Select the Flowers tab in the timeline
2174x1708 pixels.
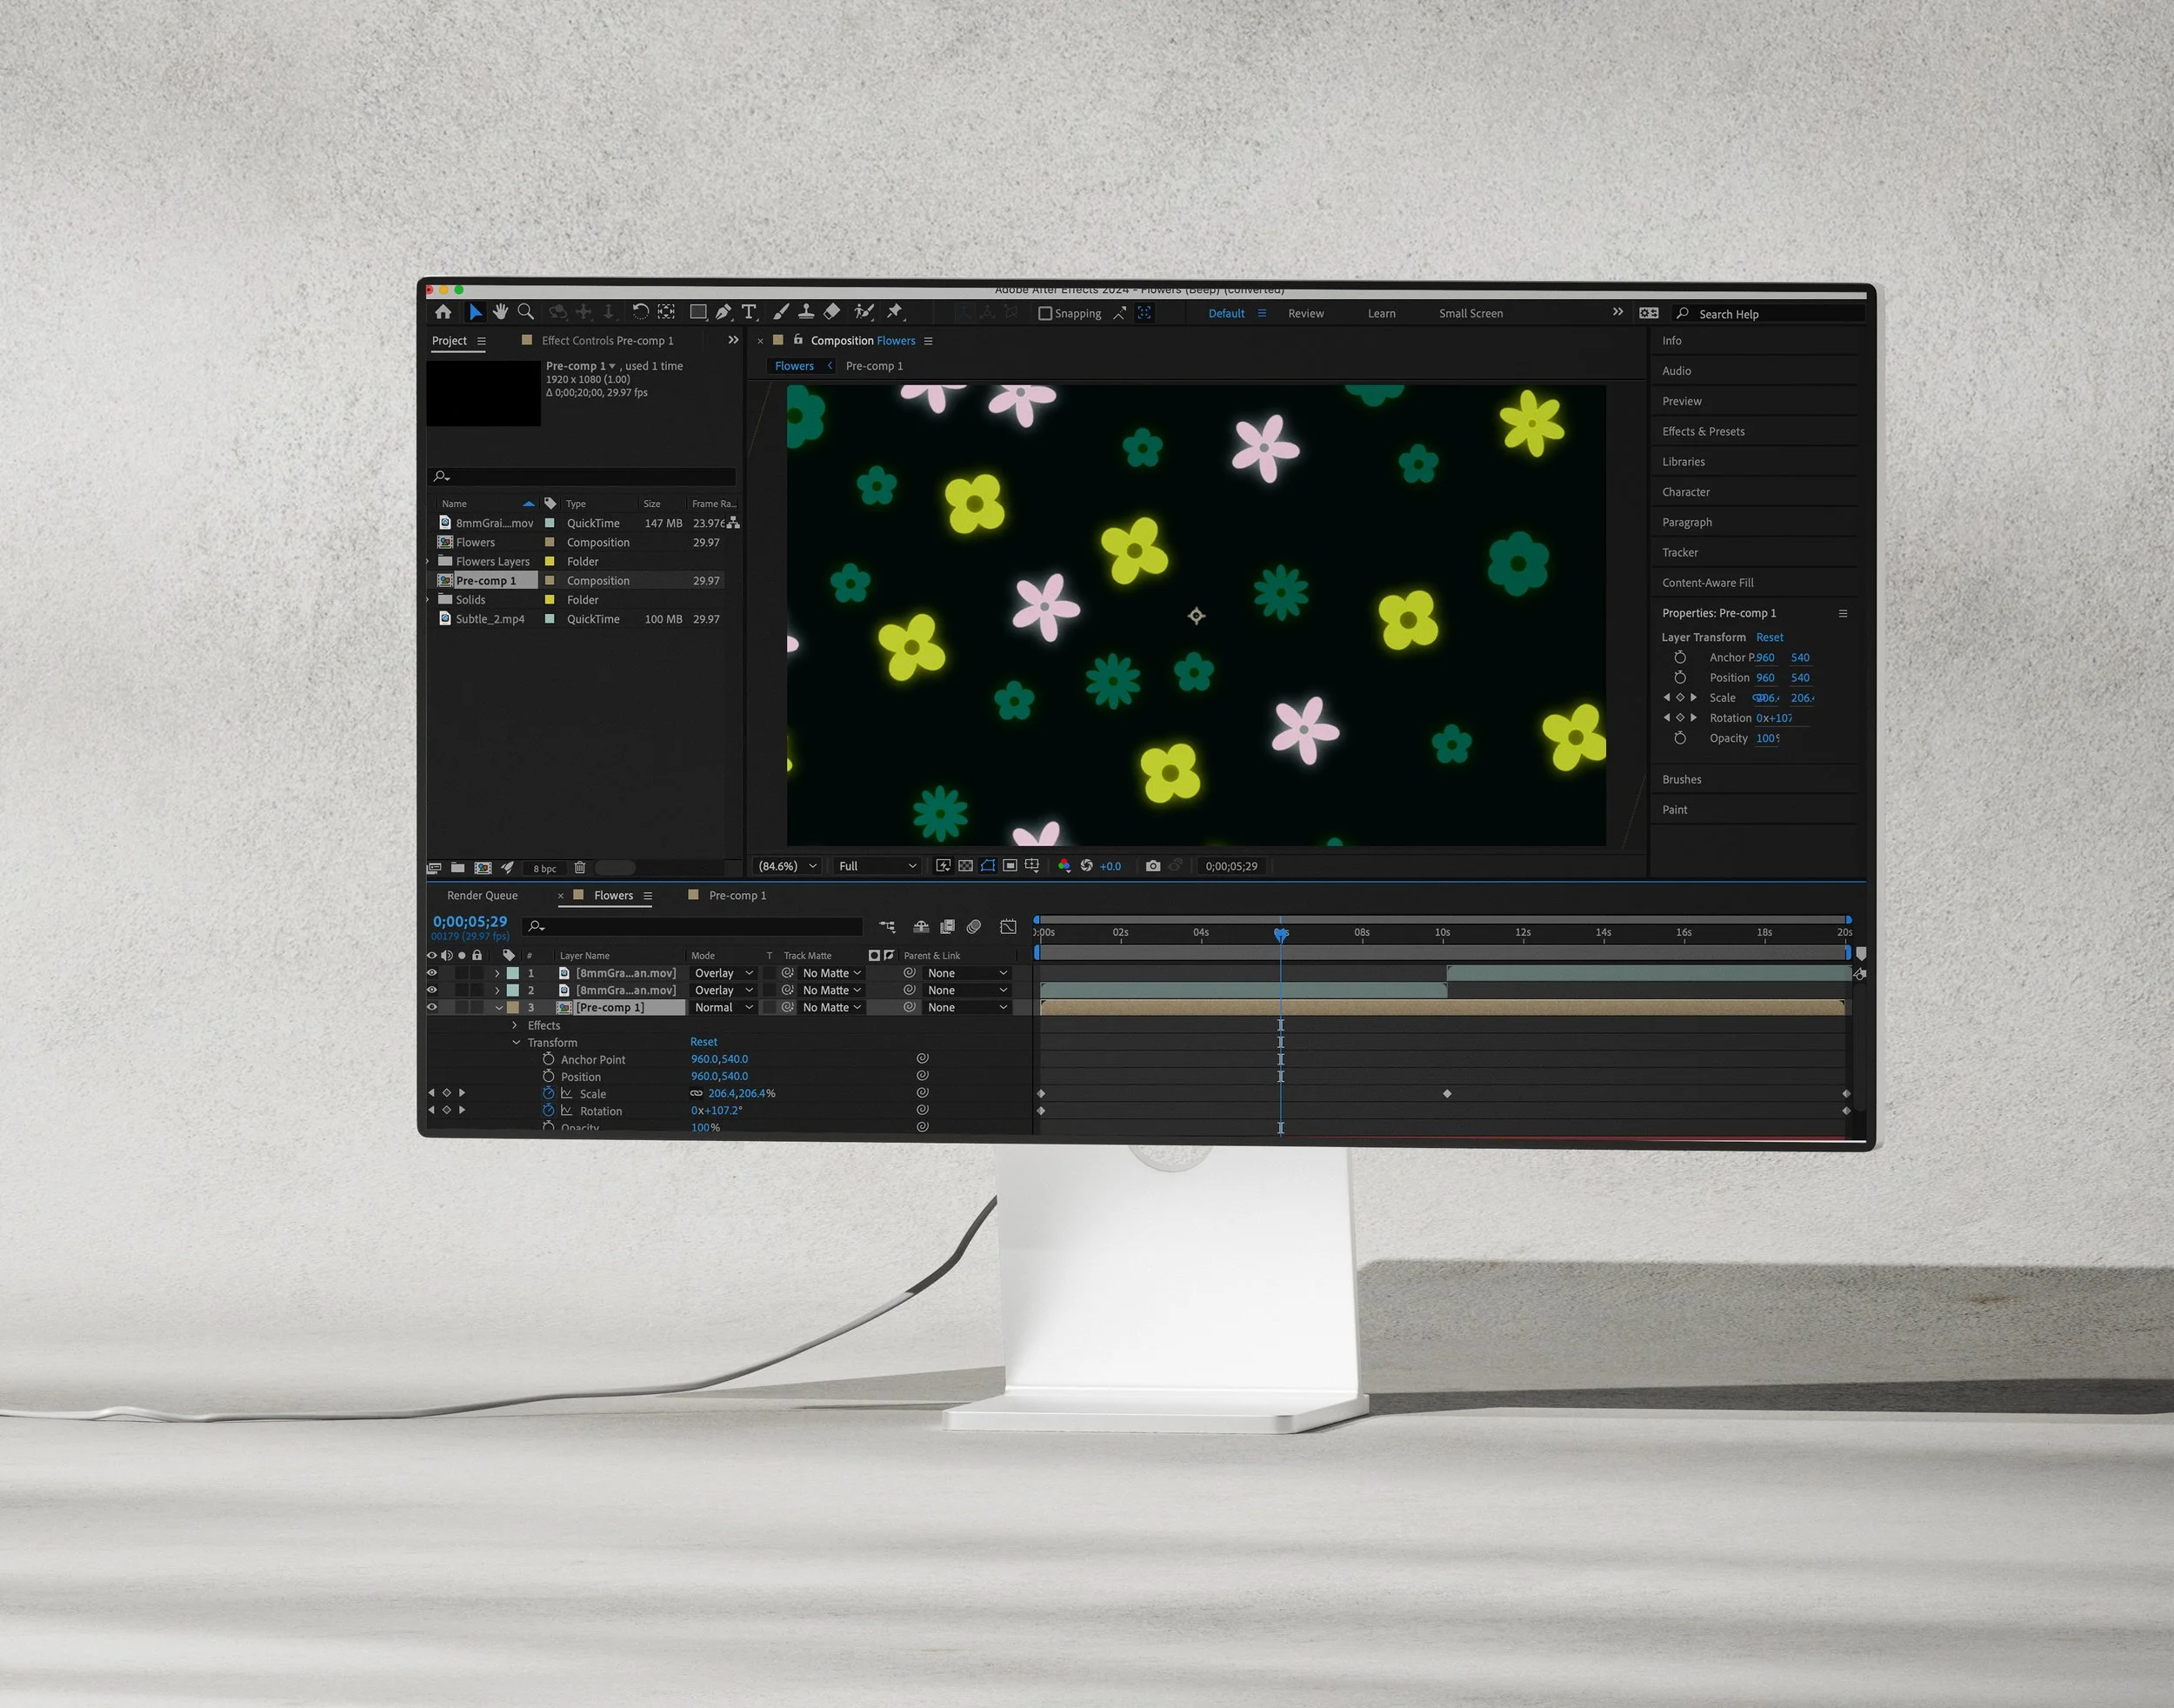point(613,895)
